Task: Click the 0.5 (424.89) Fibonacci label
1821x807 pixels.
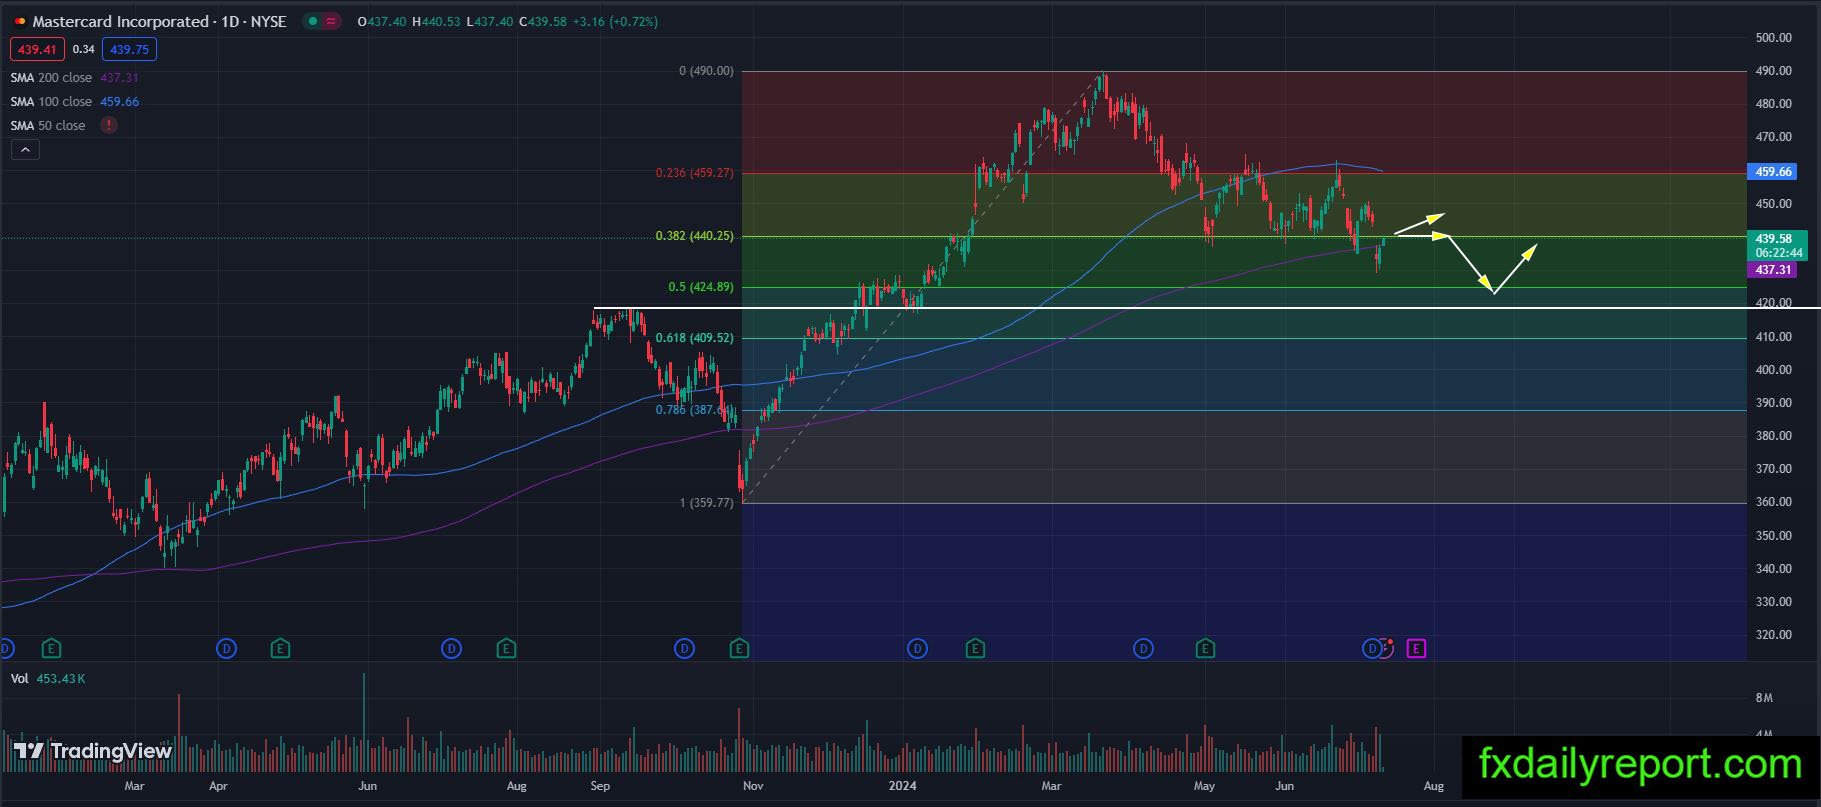Action: click(x=701, y=287)
